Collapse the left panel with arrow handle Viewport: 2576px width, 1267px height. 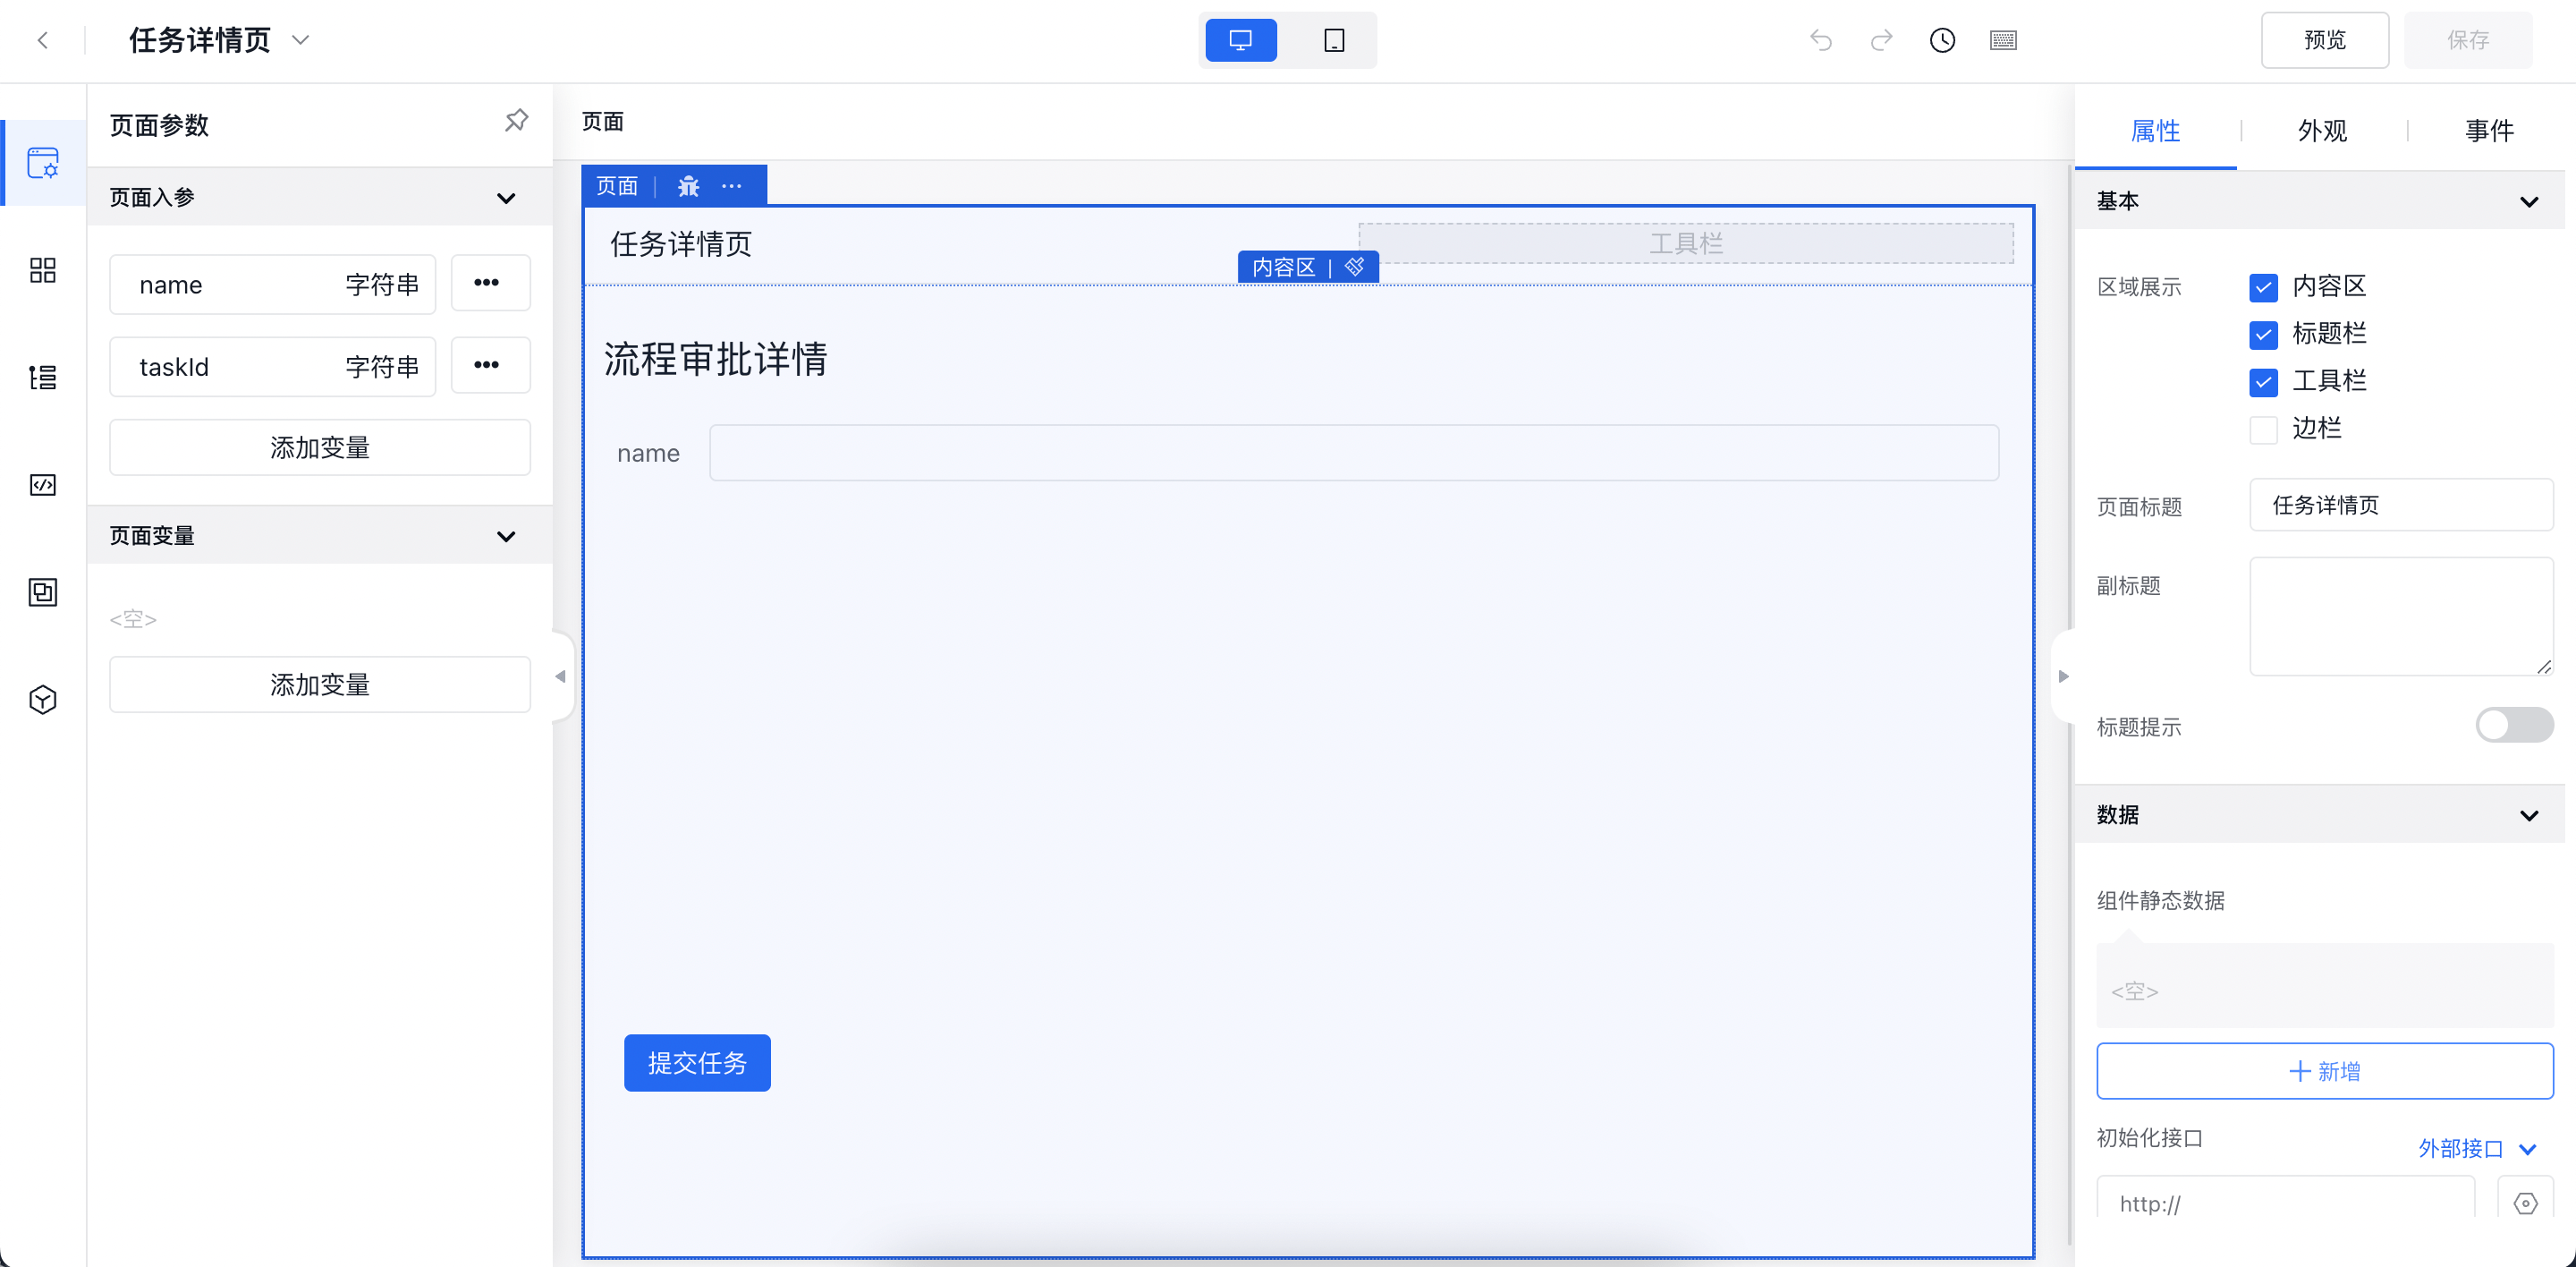[561, 676]
